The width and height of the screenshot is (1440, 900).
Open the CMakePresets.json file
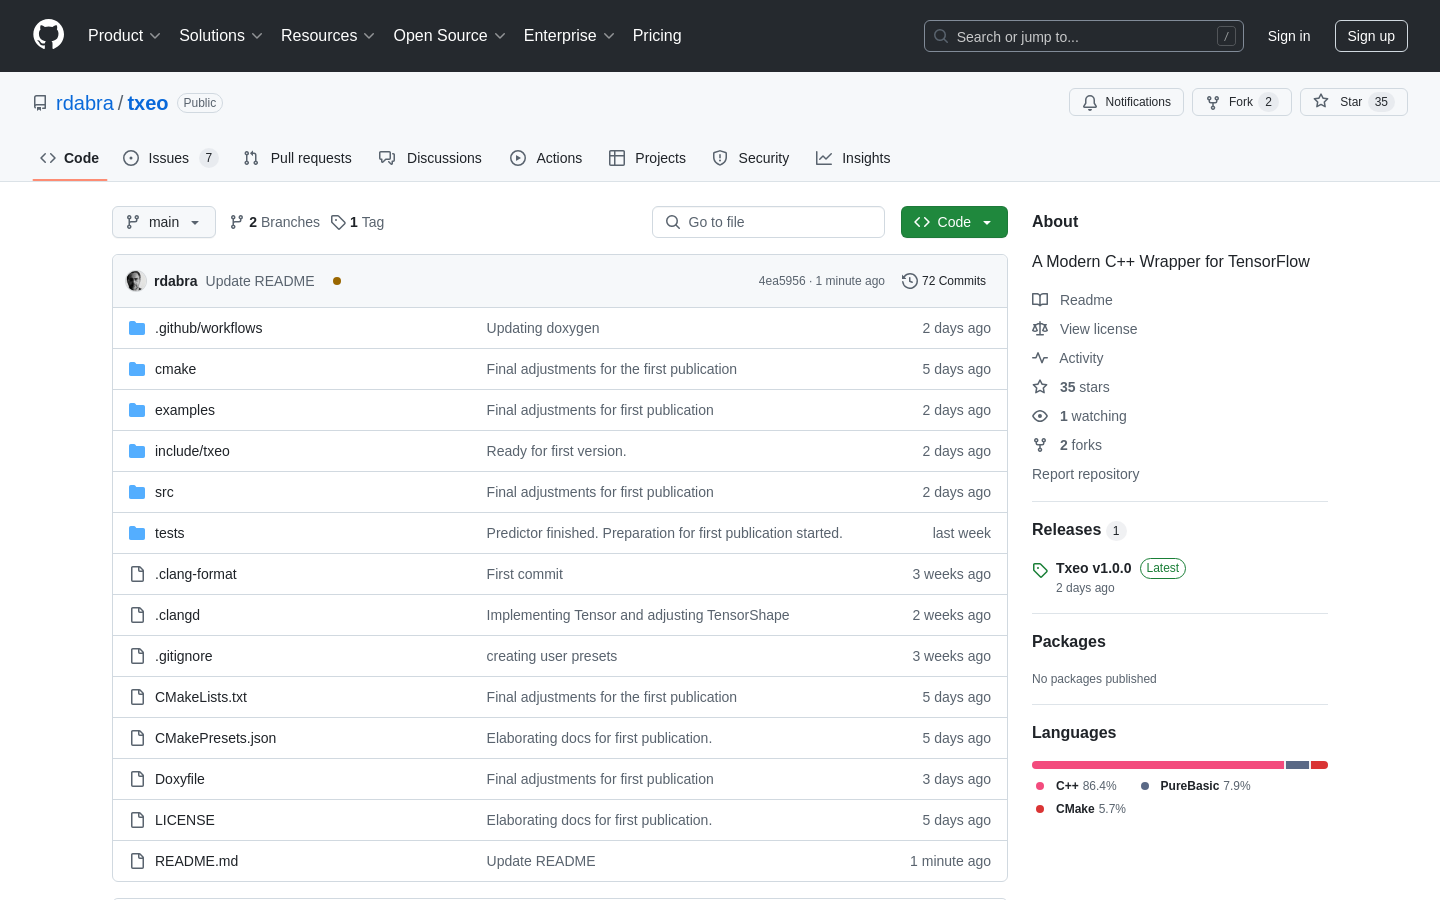coord(215,738)
